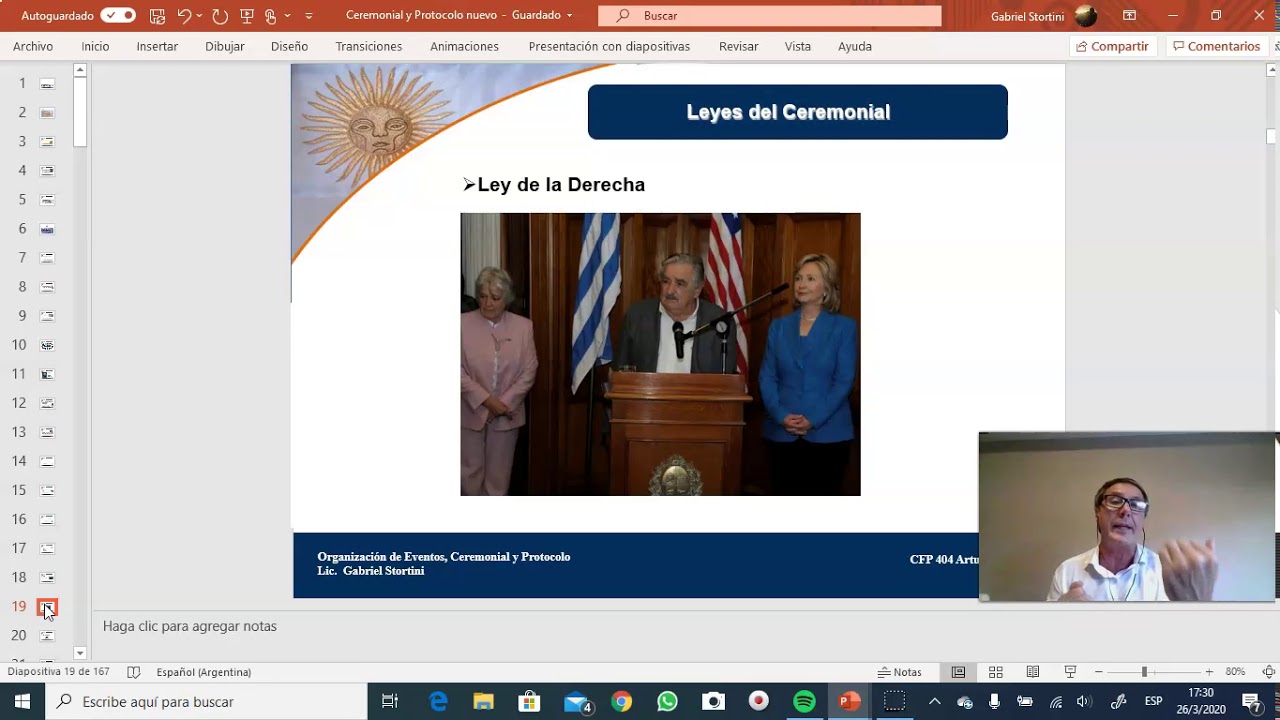Open the touch/mouse mode dropdown arrow
The width and height of the screenshot is (1280, 720).
pyautogui.click(x=287, y=16)
